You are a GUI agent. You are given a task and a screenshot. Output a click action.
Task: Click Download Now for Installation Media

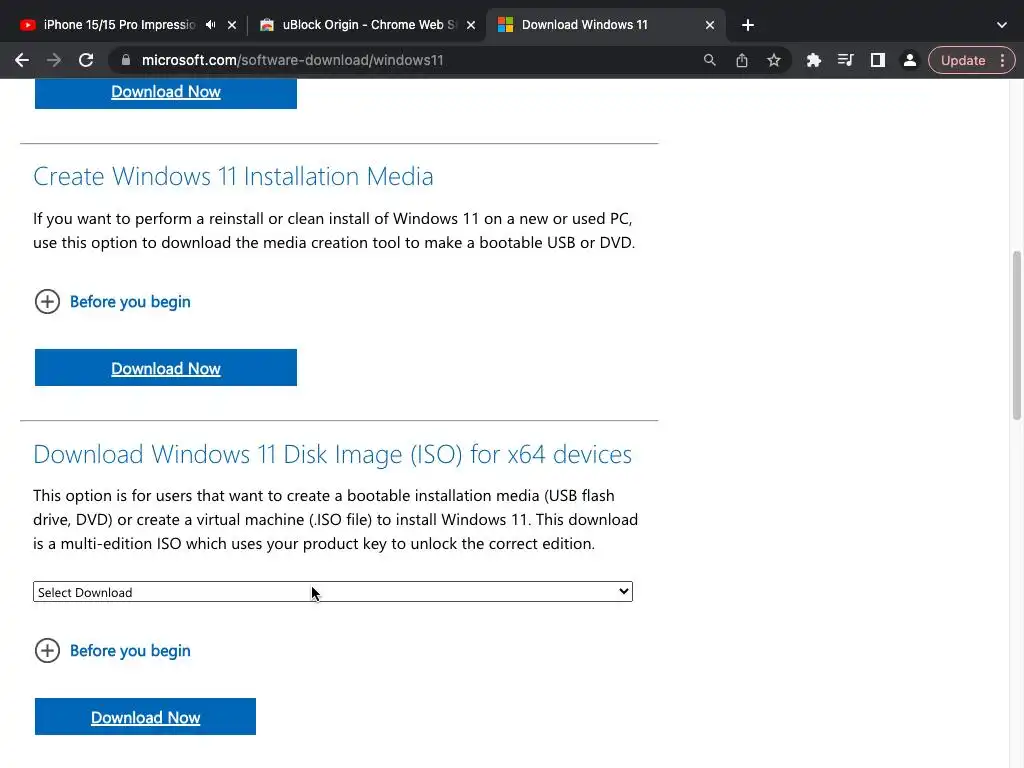pyautogui.click(x=166, y=368)
